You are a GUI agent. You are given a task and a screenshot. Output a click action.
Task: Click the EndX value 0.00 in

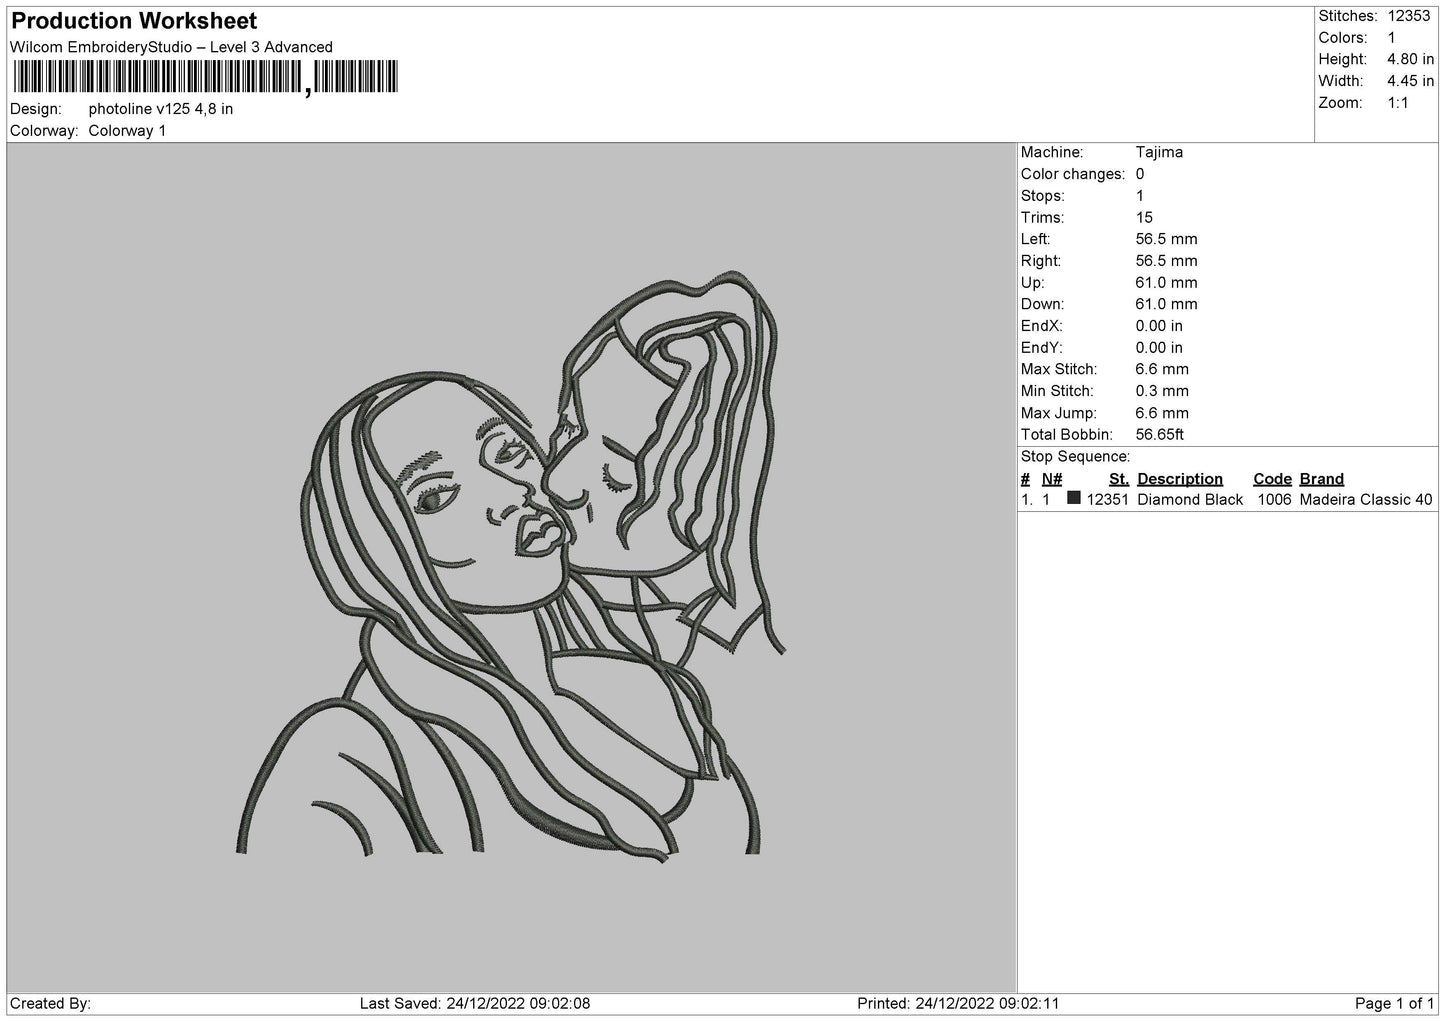click(x=1159, y=326)
